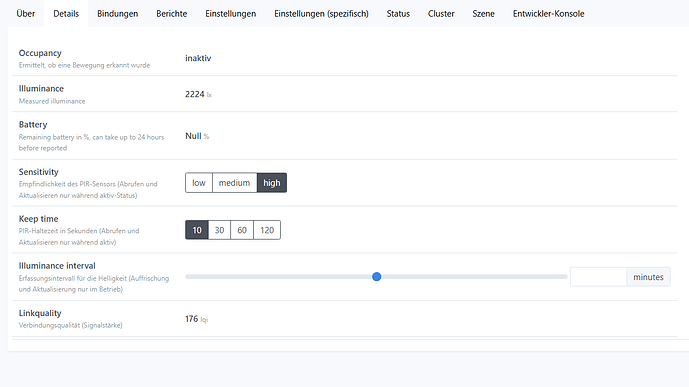The image size is (689, 387).
Task: Go to the Berichte tab
Action: (171, 14)
